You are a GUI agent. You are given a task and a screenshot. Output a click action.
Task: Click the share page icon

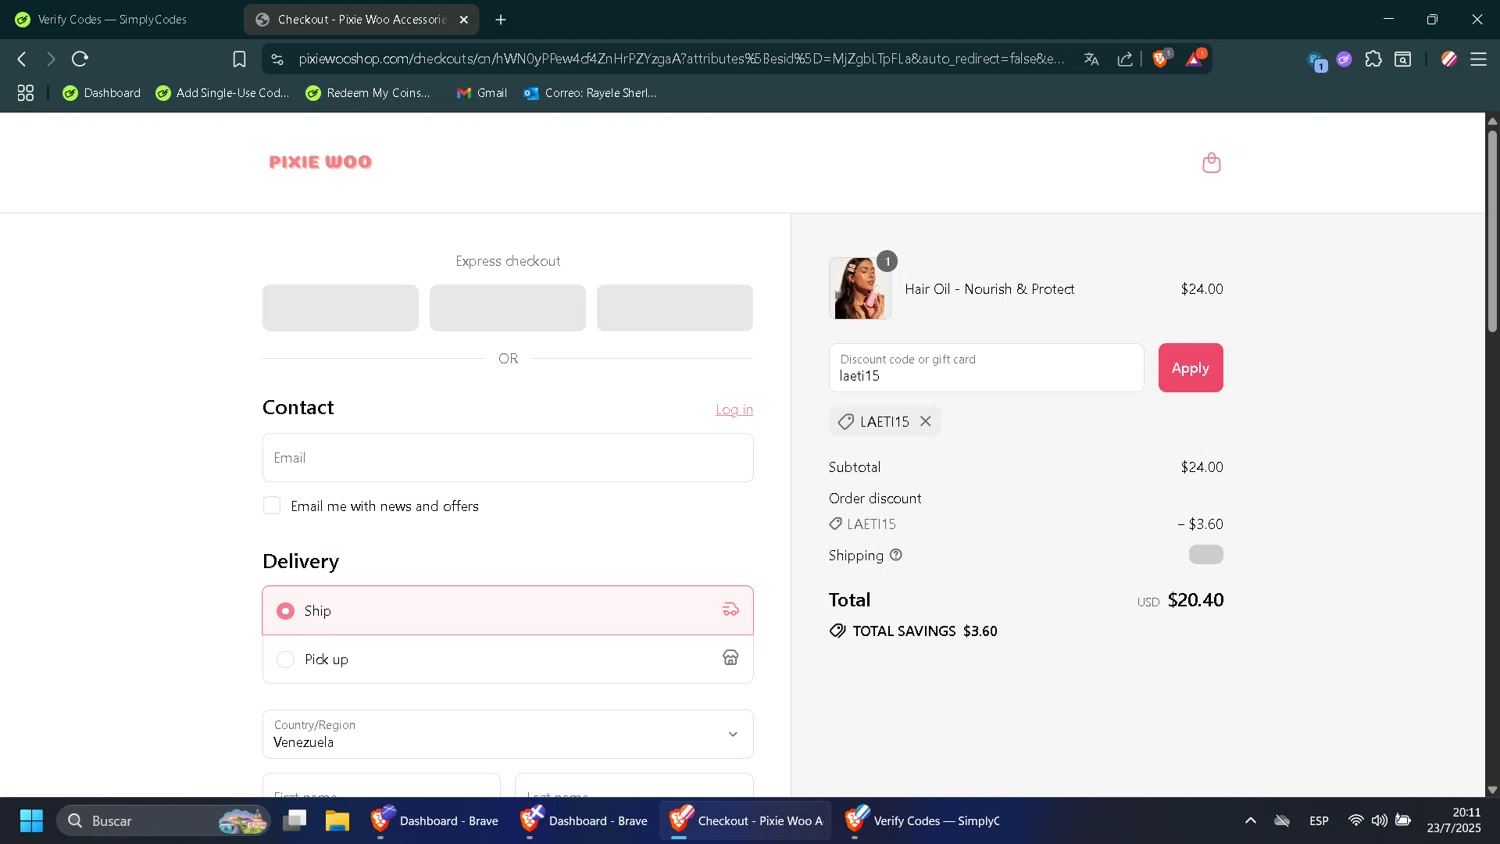(x=1125, y=59)
